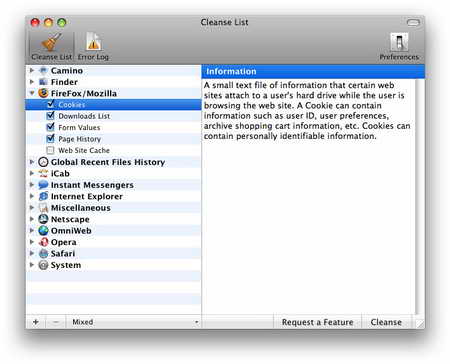Viewport: 450px width, 364px height.
Task: Expand the Camino disclosure triangle
Action: [32, 70]
